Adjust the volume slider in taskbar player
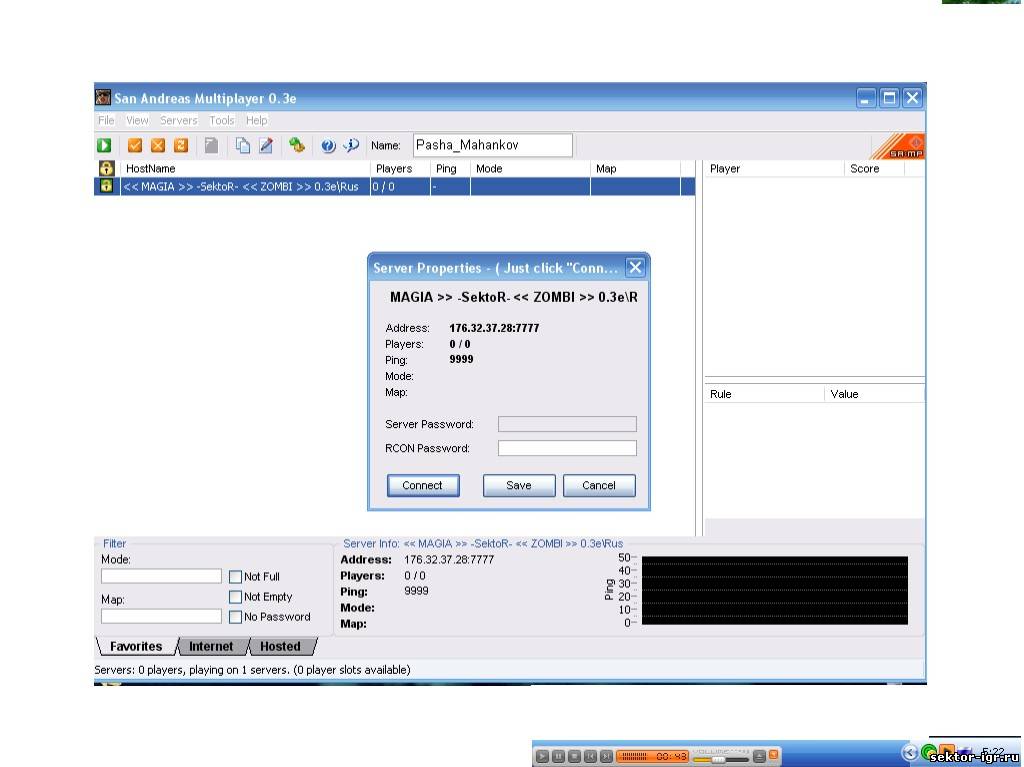Image resolution: width=1024 pixels, height=767 pixels. click(x=720, y=759)
